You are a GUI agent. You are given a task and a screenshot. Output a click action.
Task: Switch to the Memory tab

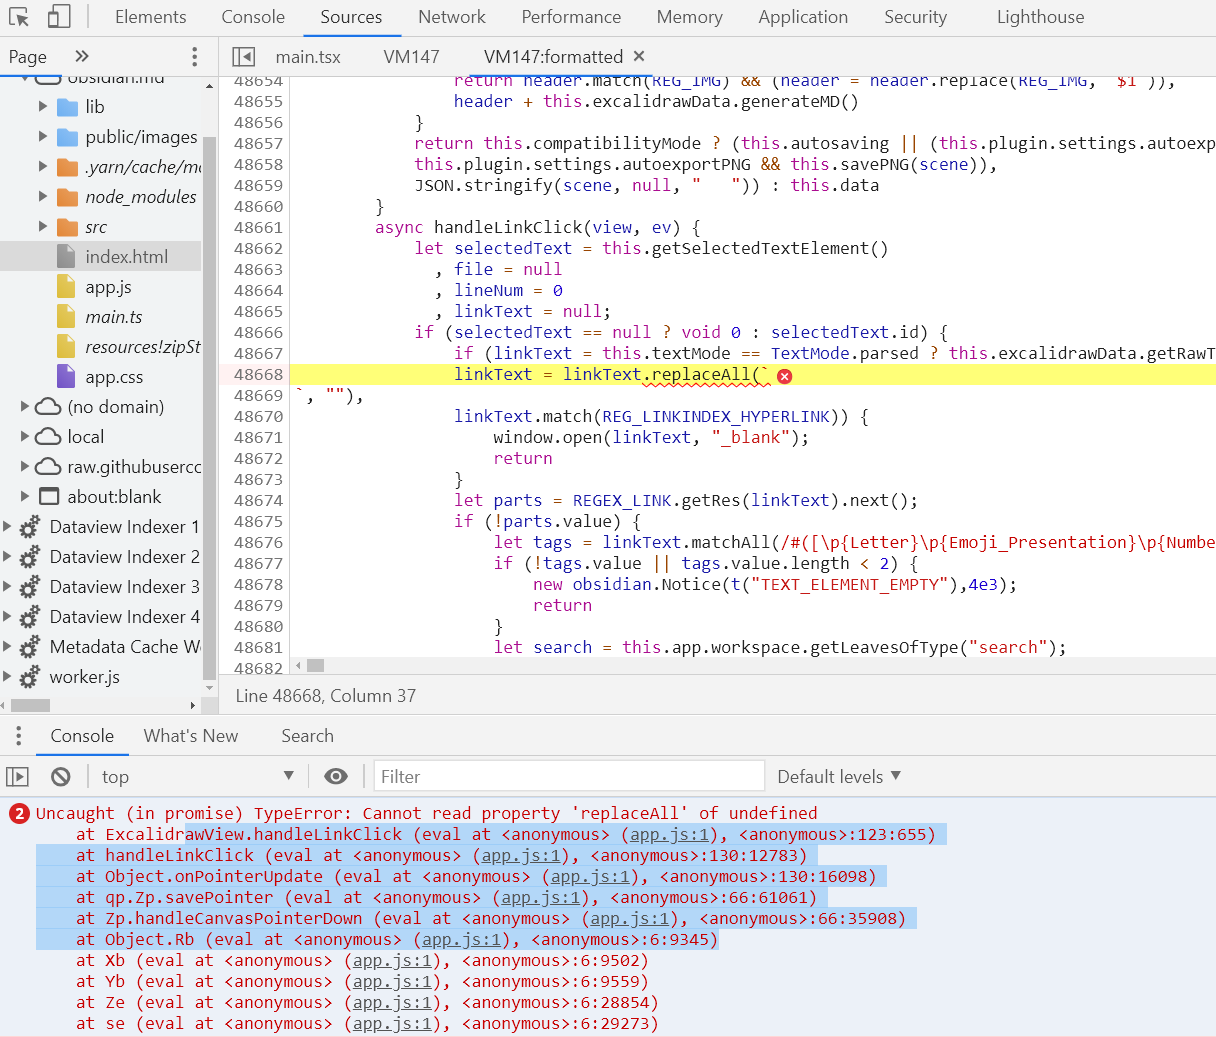click(x=689, y=17)
